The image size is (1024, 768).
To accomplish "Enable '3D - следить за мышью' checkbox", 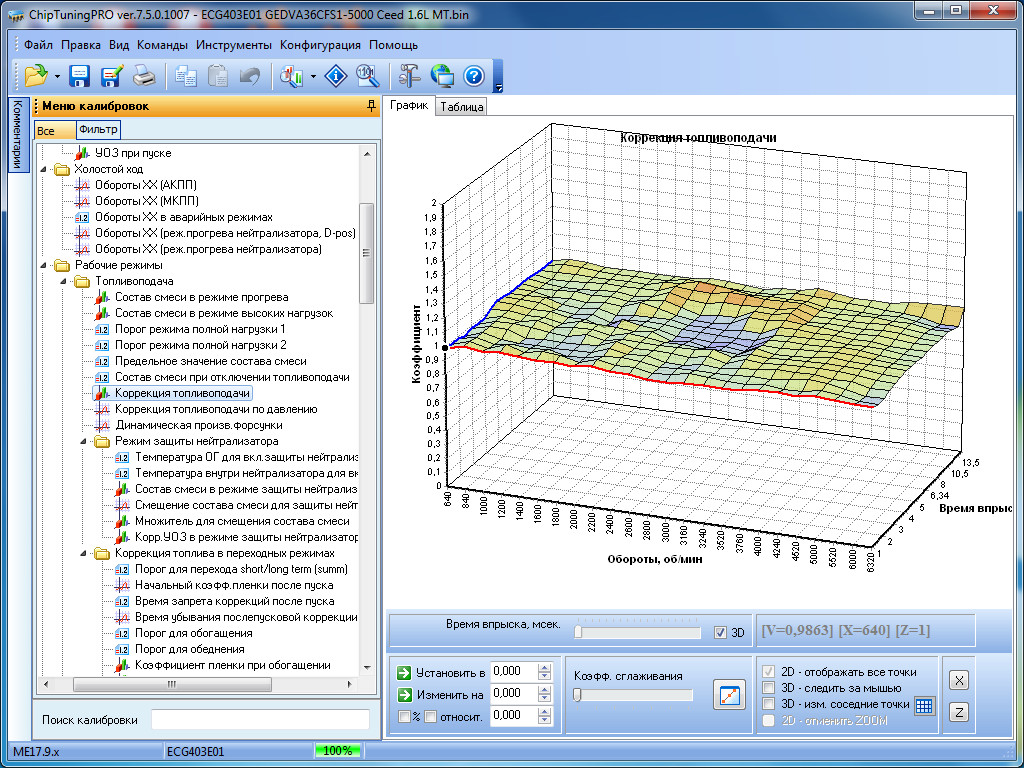I will [768, 688].
